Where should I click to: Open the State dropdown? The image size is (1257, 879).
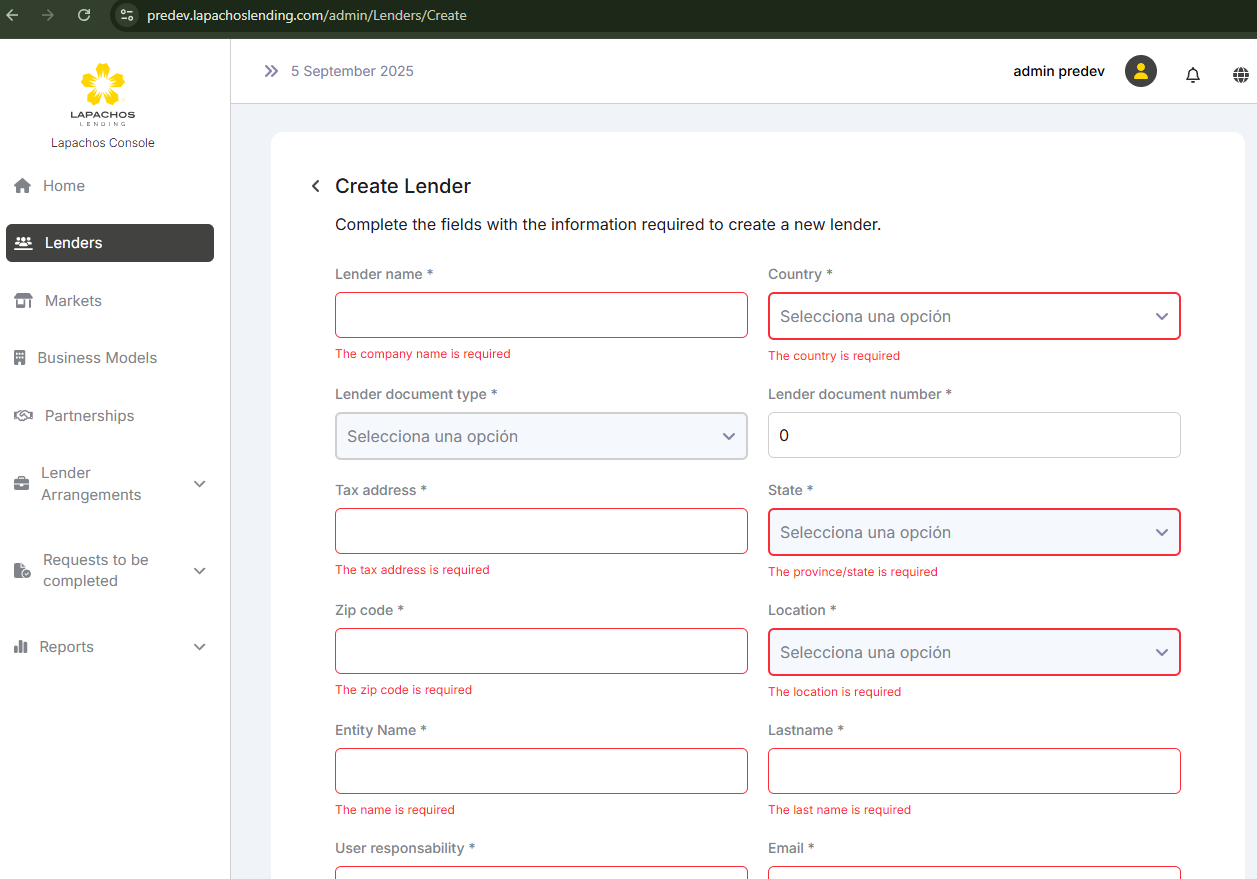tap(973, 532)
